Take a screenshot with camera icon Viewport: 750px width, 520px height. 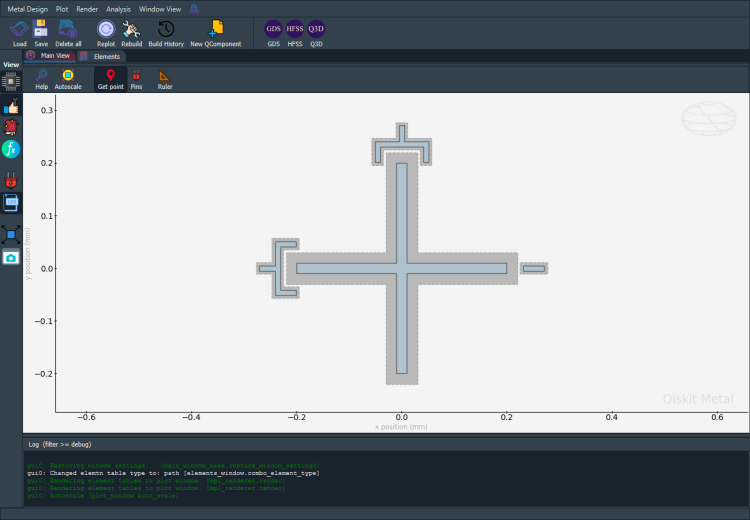click(11, 258)
